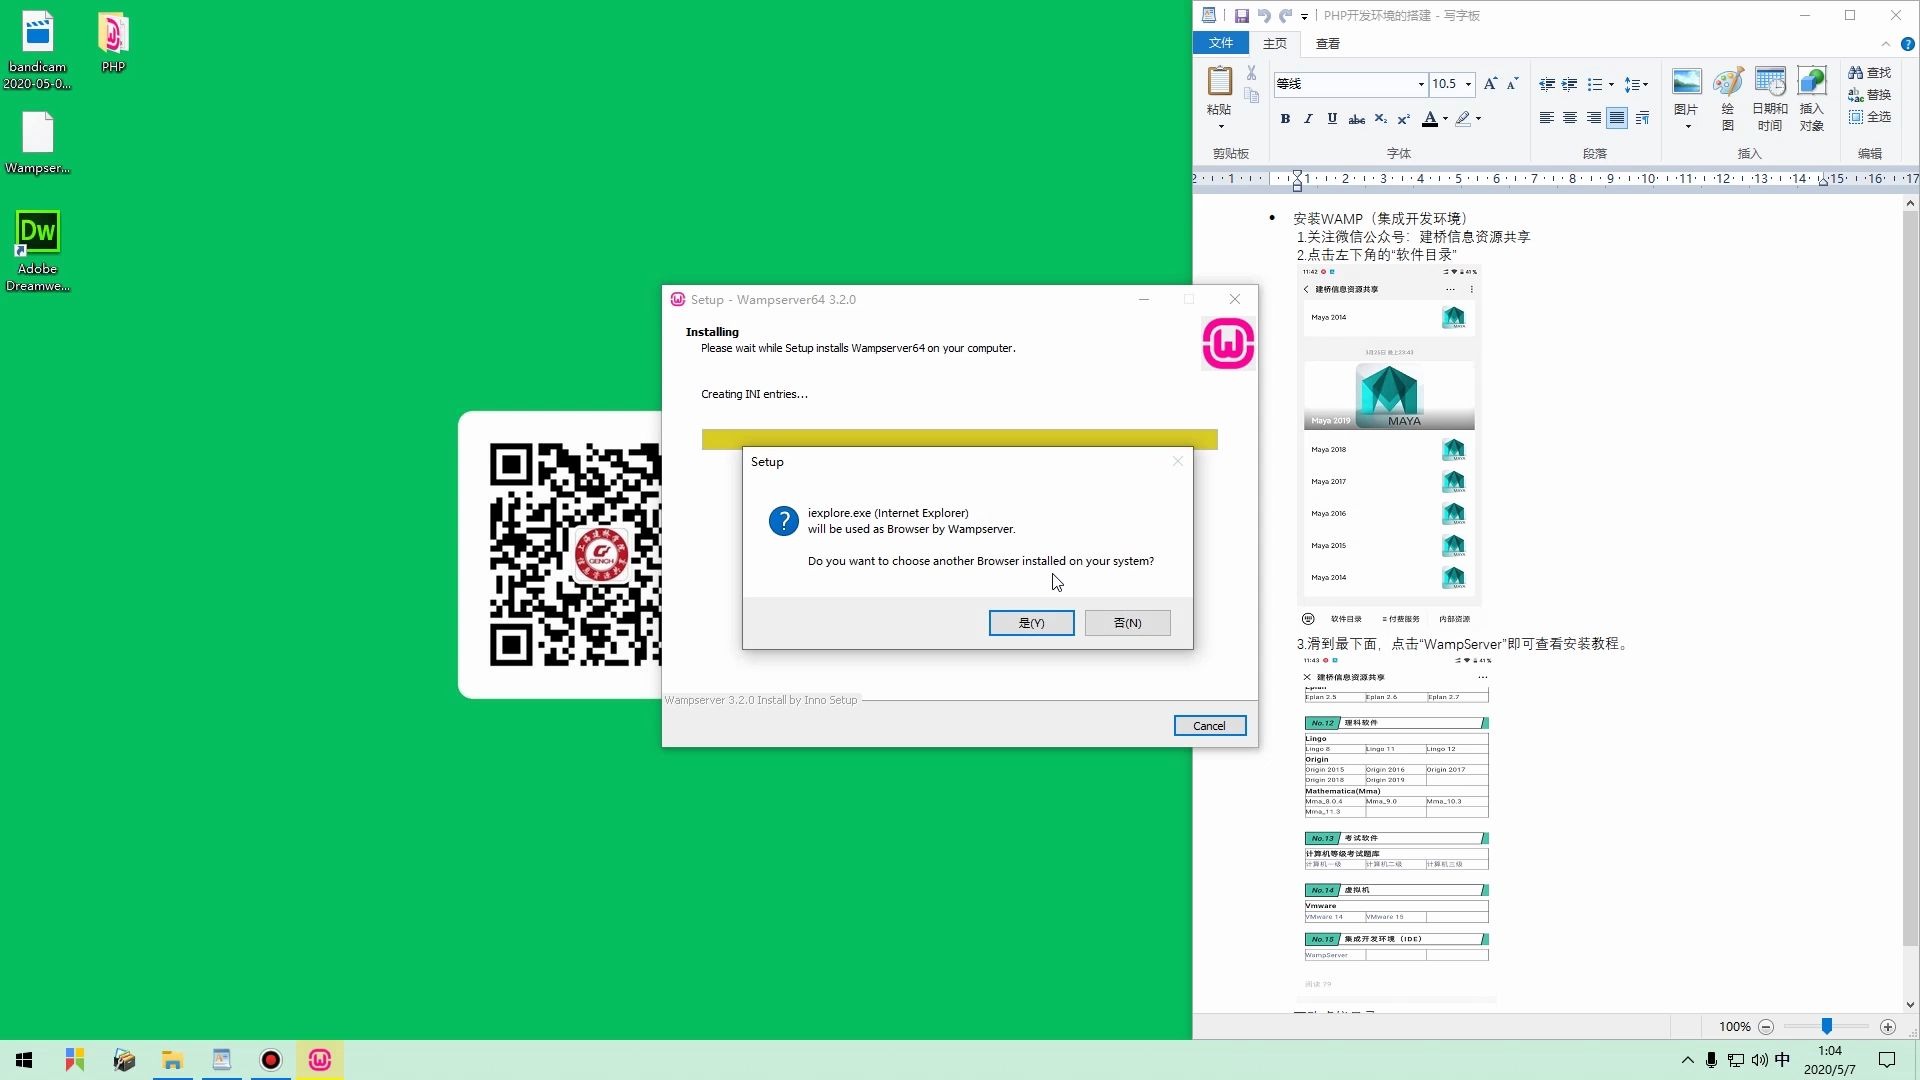The width and height of the screenshot is (1920, 1080).
Task: Click Wampserver setup icon in taskbar
Action: click(x=320, y=1060)
